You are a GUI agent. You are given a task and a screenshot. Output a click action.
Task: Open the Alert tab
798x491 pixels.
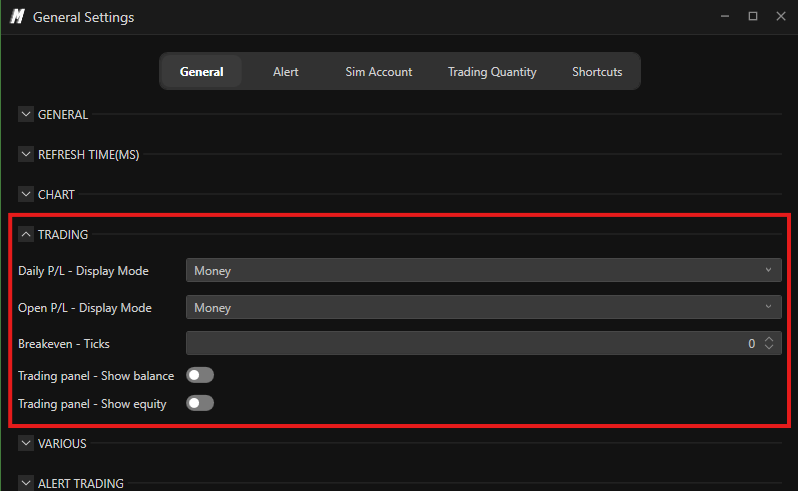[286, 72]
